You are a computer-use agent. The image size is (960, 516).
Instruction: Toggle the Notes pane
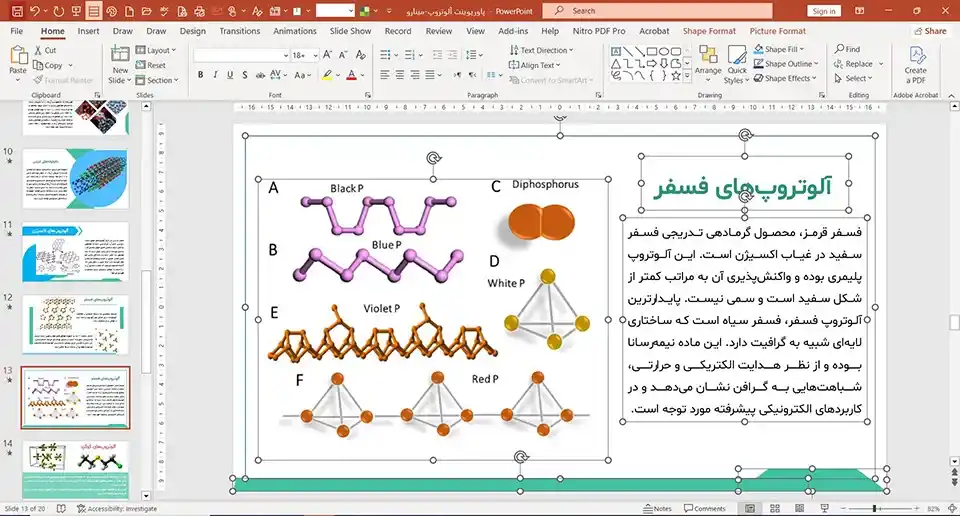pos(657,509)
